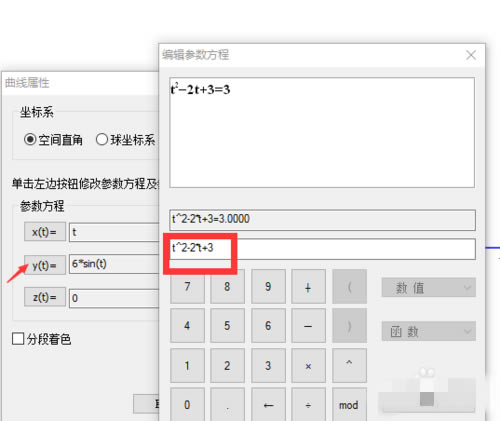Click the result field showing t^2-2*t+3=3.0000
Screen dimensions: 500x421
[x=322, y=220]
